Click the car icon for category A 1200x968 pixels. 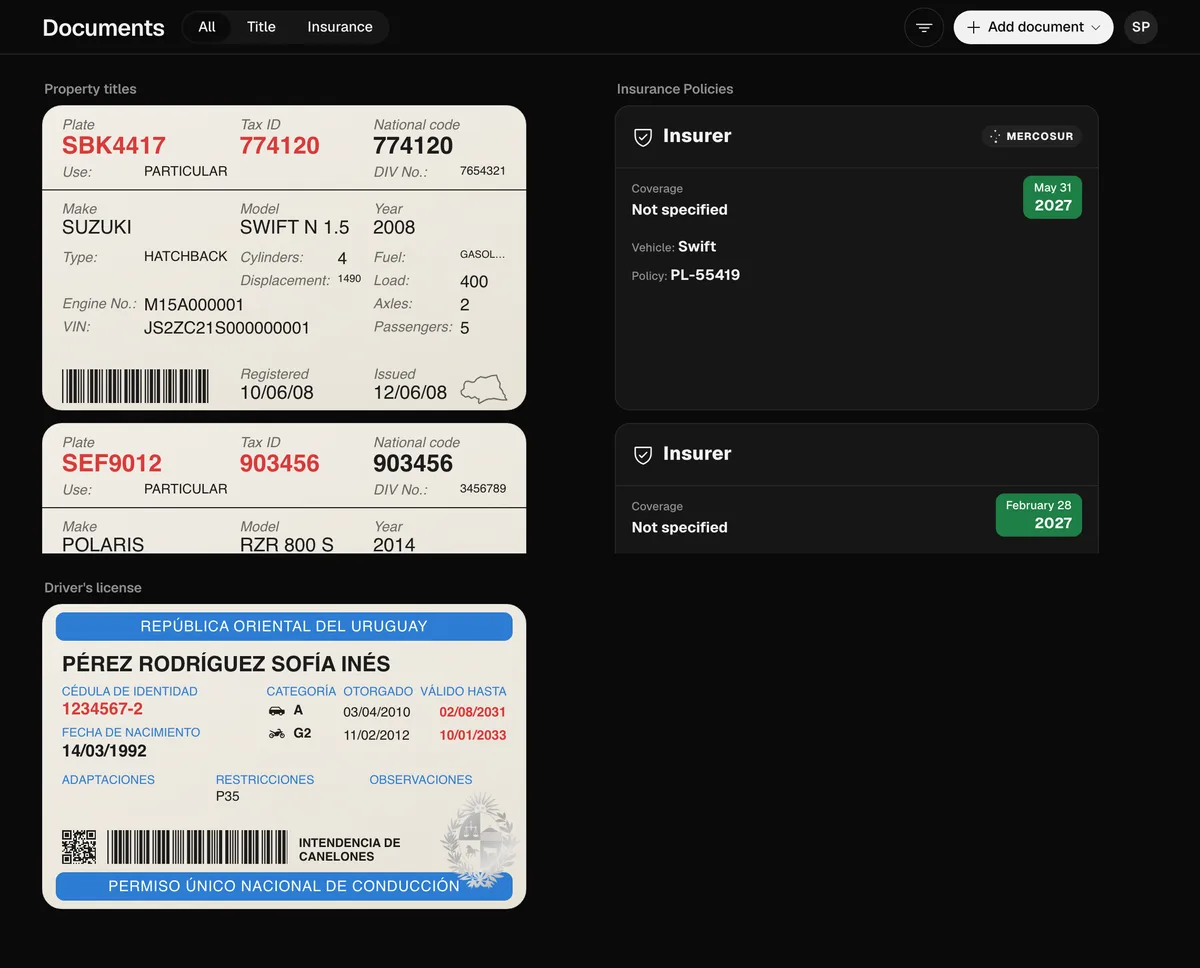[x=277, y=711]
